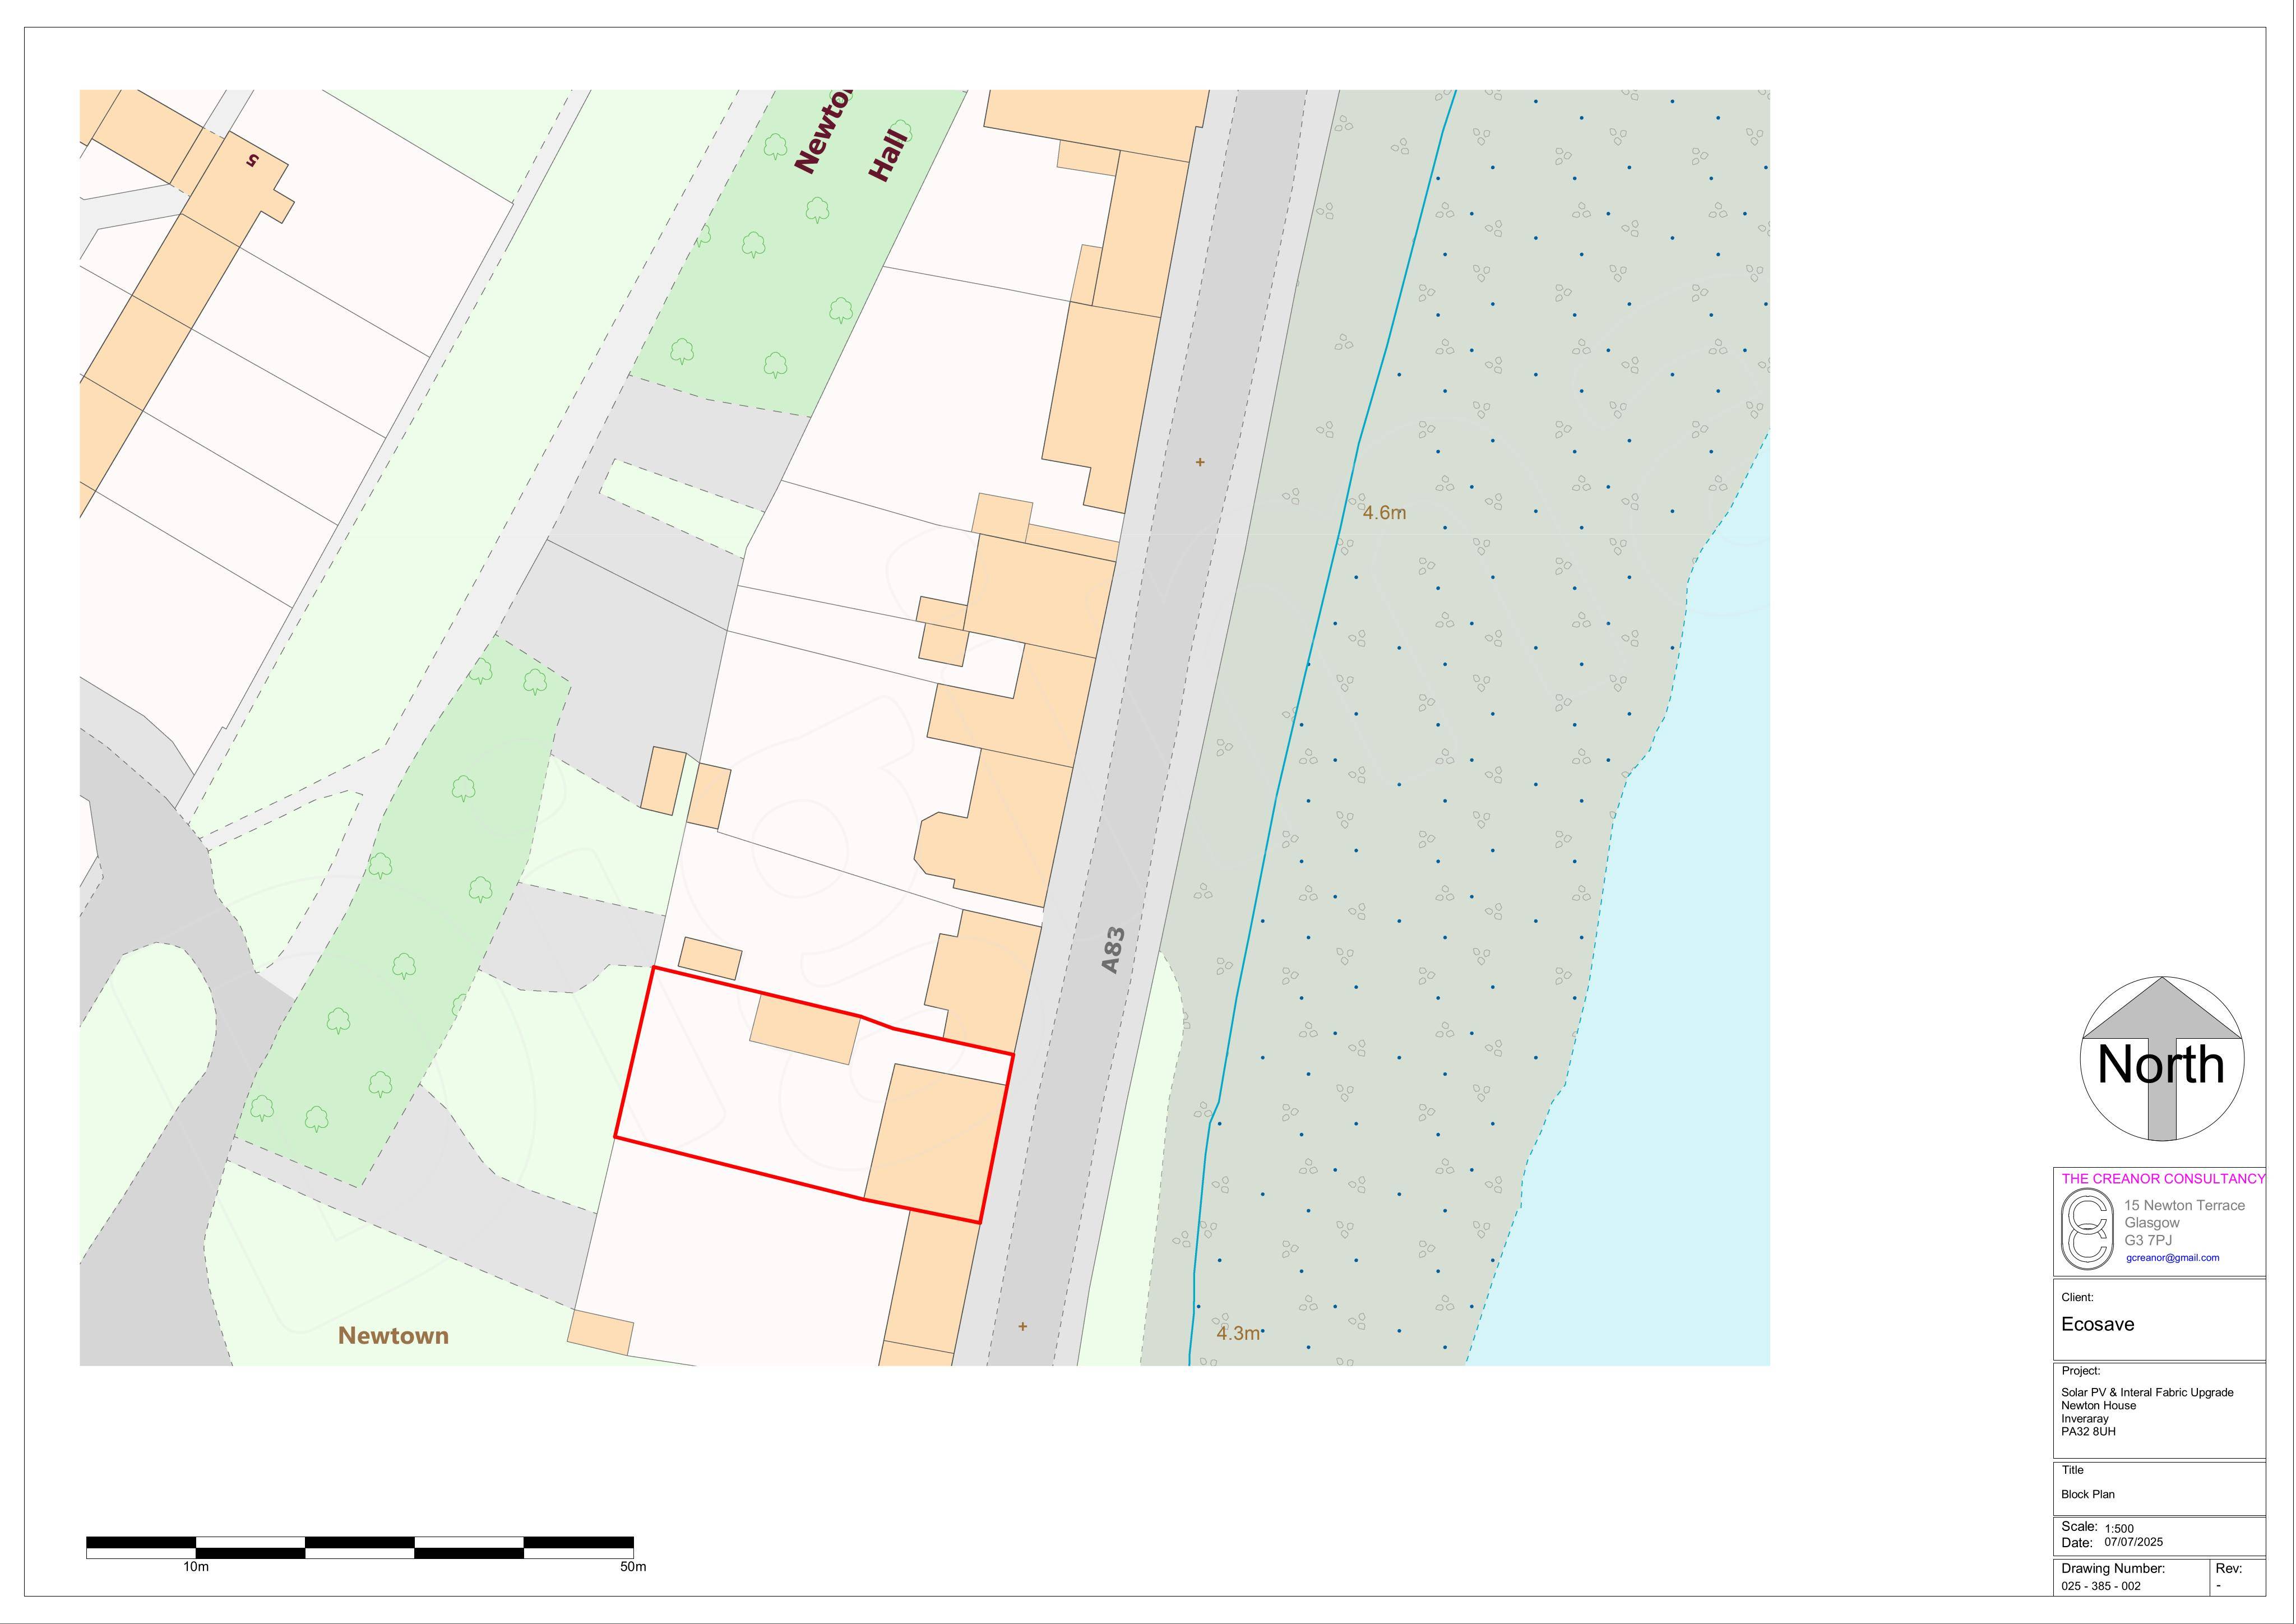The width and height of the screenshot is (2296, 1624).
Task: Click the gcreanor@gmail.com email address
Action: pos(2172,1258)
